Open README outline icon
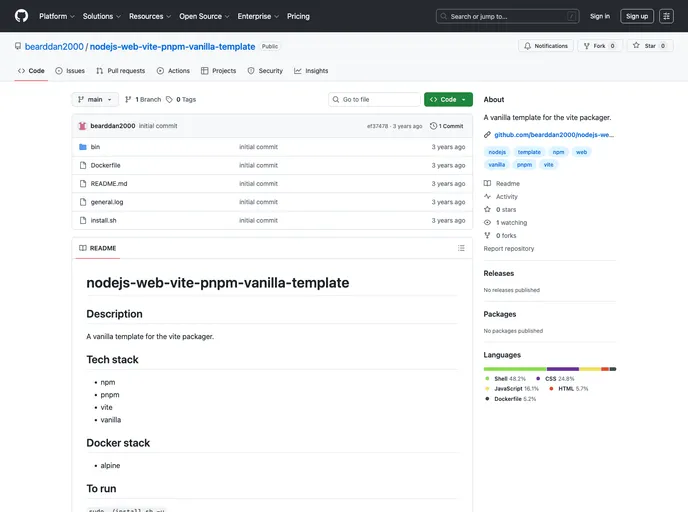 (461, 248)
